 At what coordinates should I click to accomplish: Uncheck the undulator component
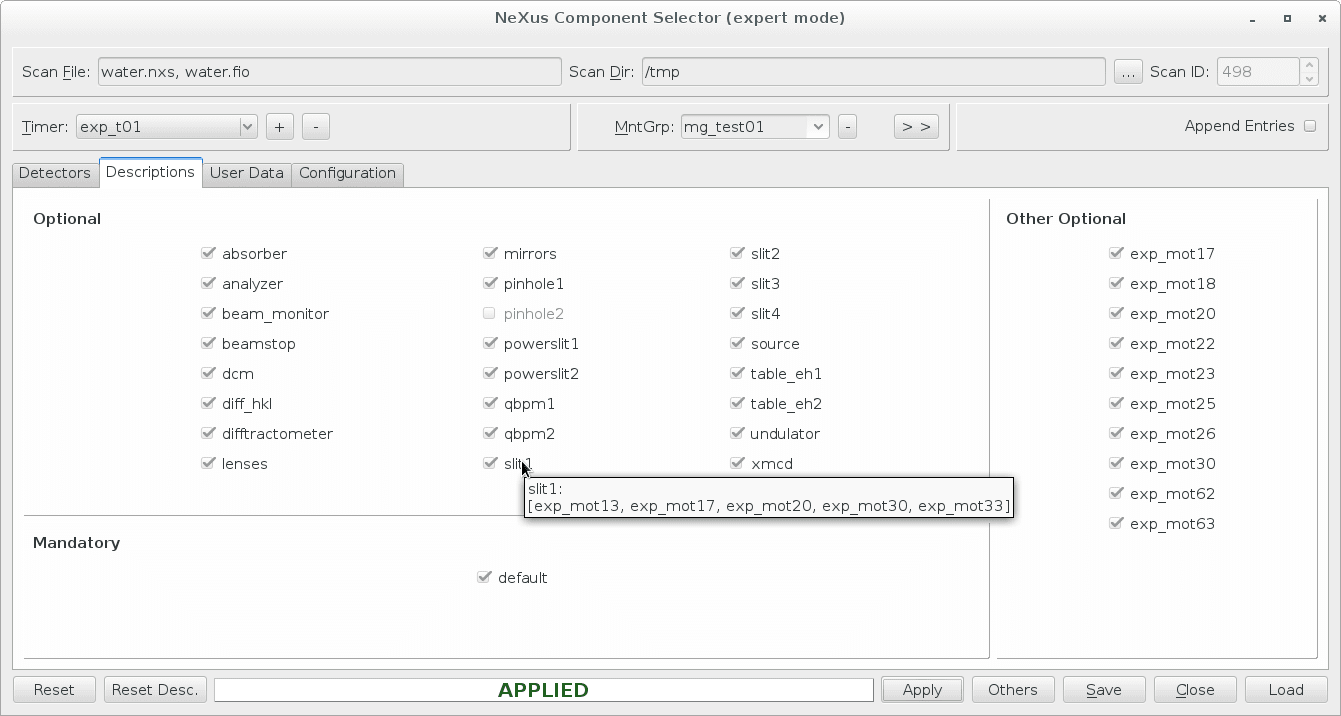click(x=737, y=433)
